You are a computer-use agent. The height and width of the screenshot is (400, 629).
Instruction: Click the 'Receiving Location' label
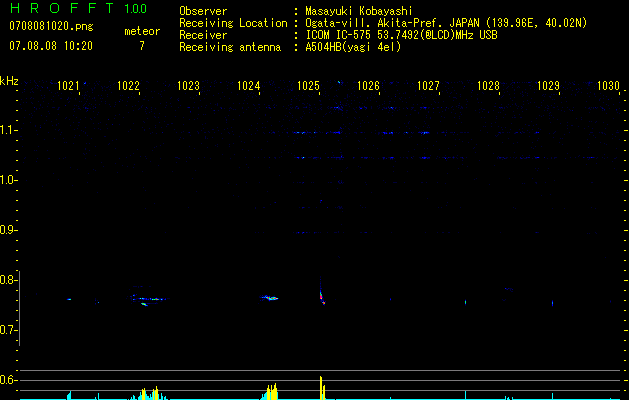pyautogui.click(x=233, y=23)
